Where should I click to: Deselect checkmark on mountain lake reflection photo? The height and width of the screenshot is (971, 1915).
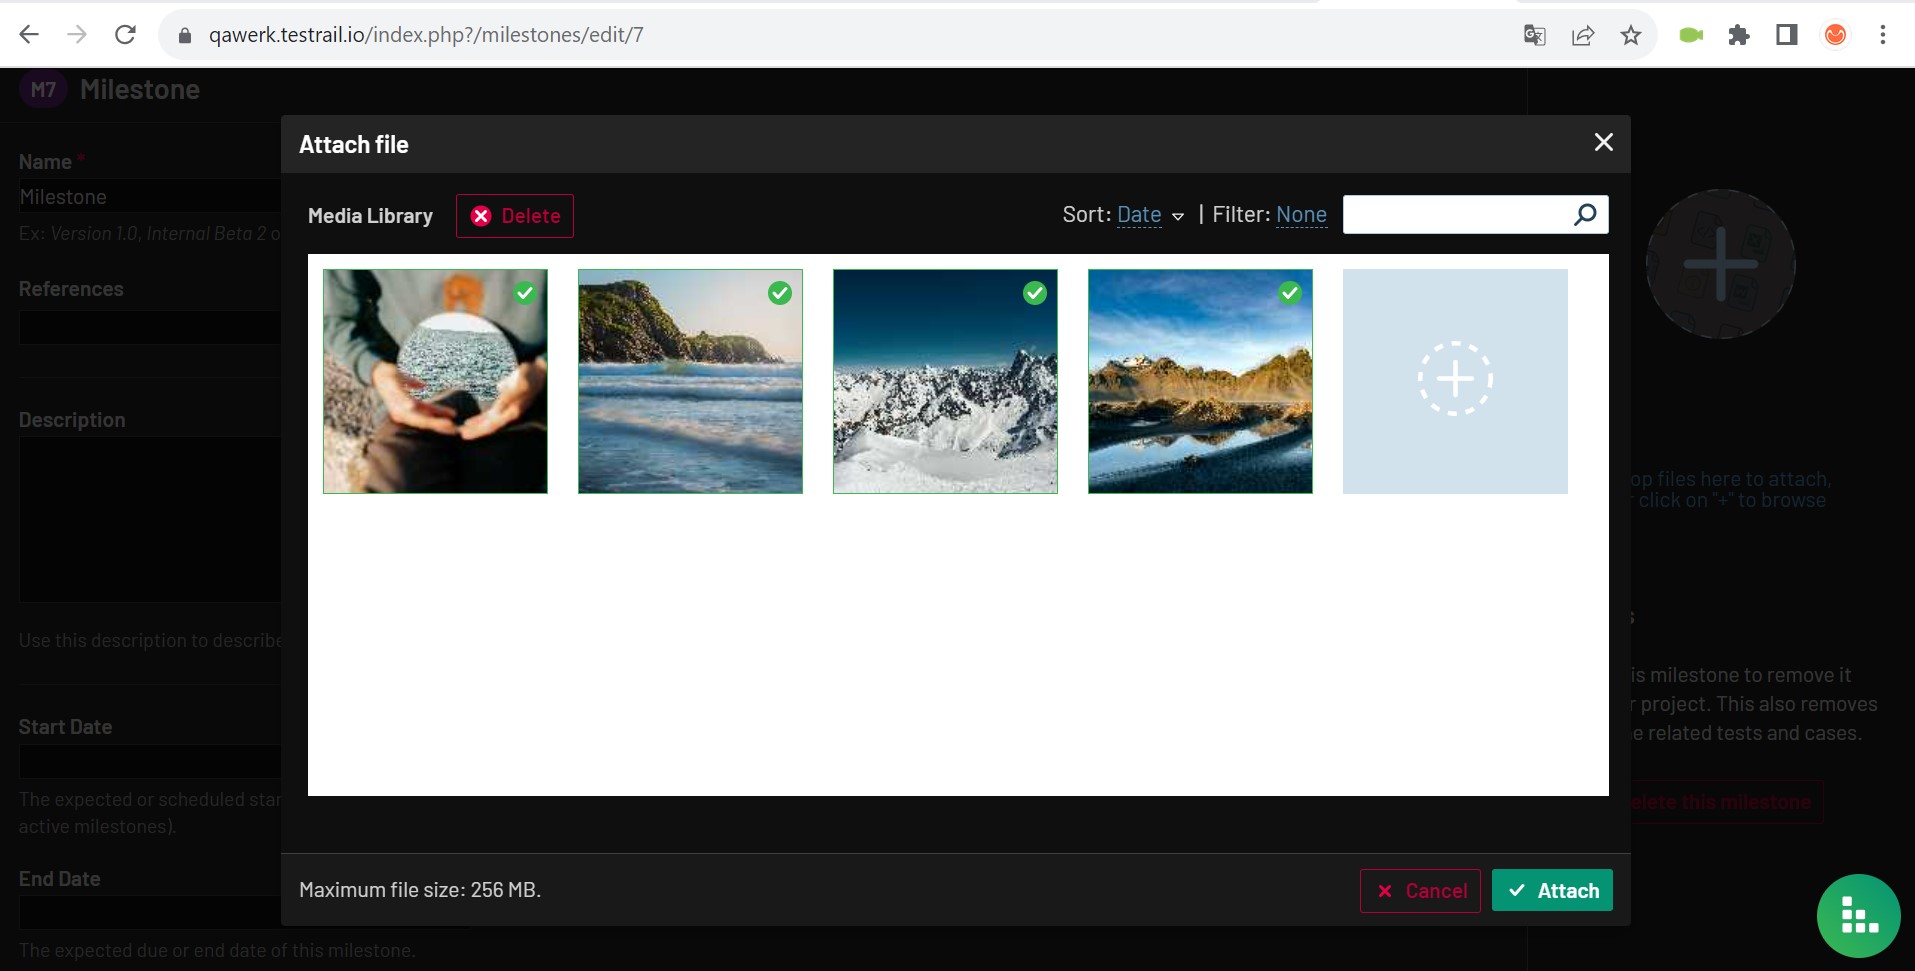1290,293
